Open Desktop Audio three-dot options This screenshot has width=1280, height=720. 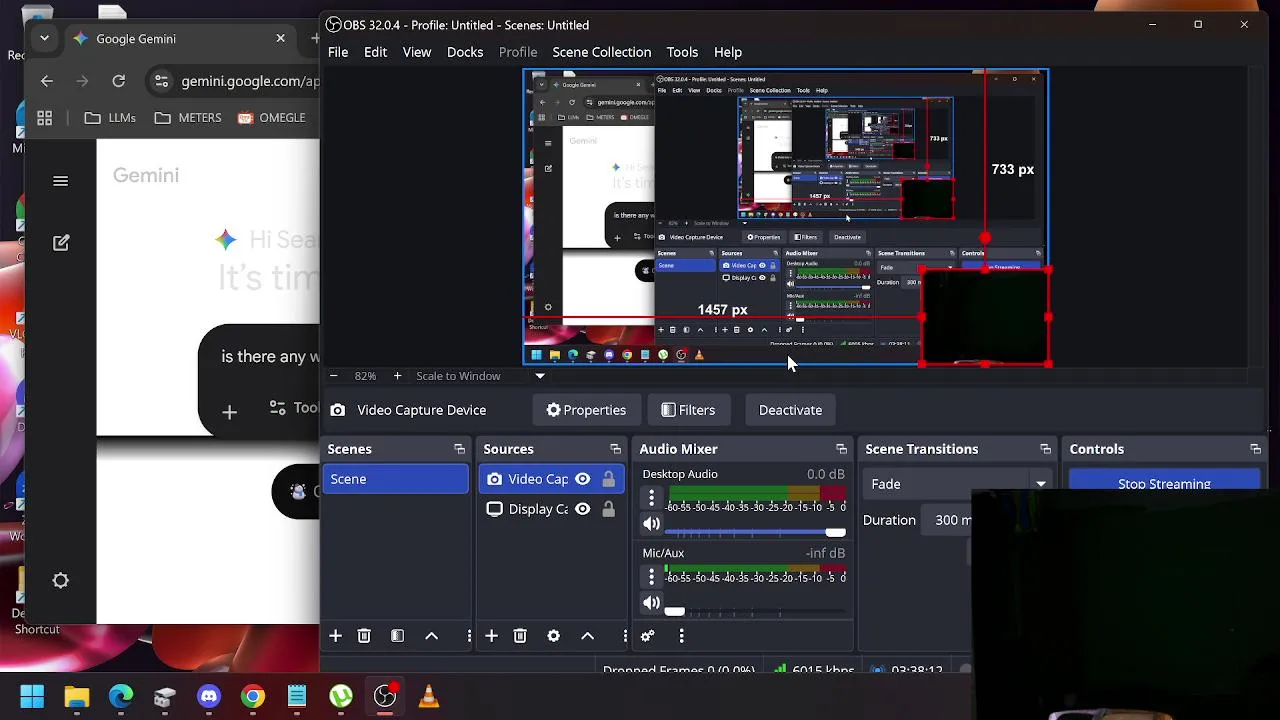pos(652,497)
